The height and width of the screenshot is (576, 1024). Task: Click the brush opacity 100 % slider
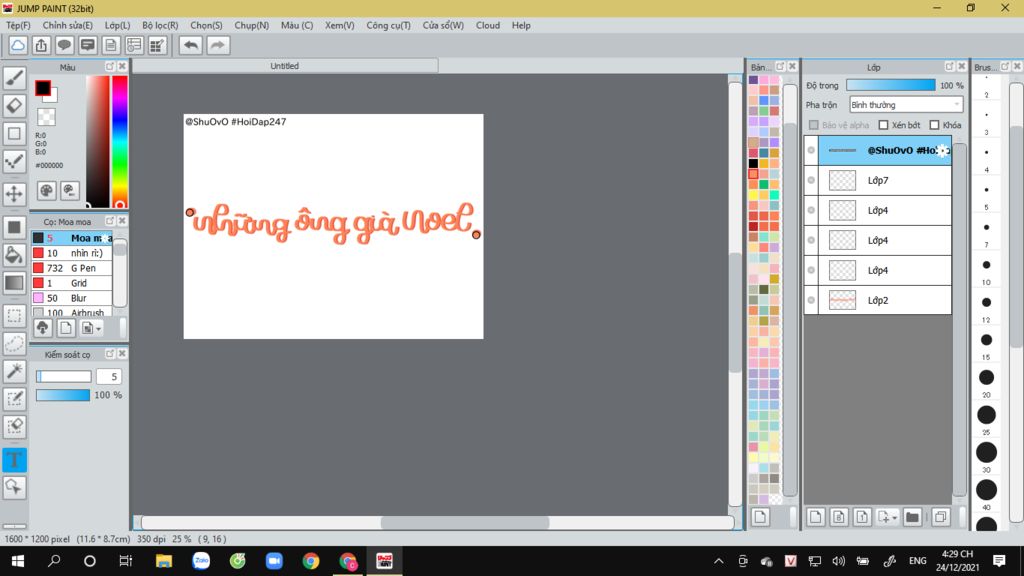point(63,395)
